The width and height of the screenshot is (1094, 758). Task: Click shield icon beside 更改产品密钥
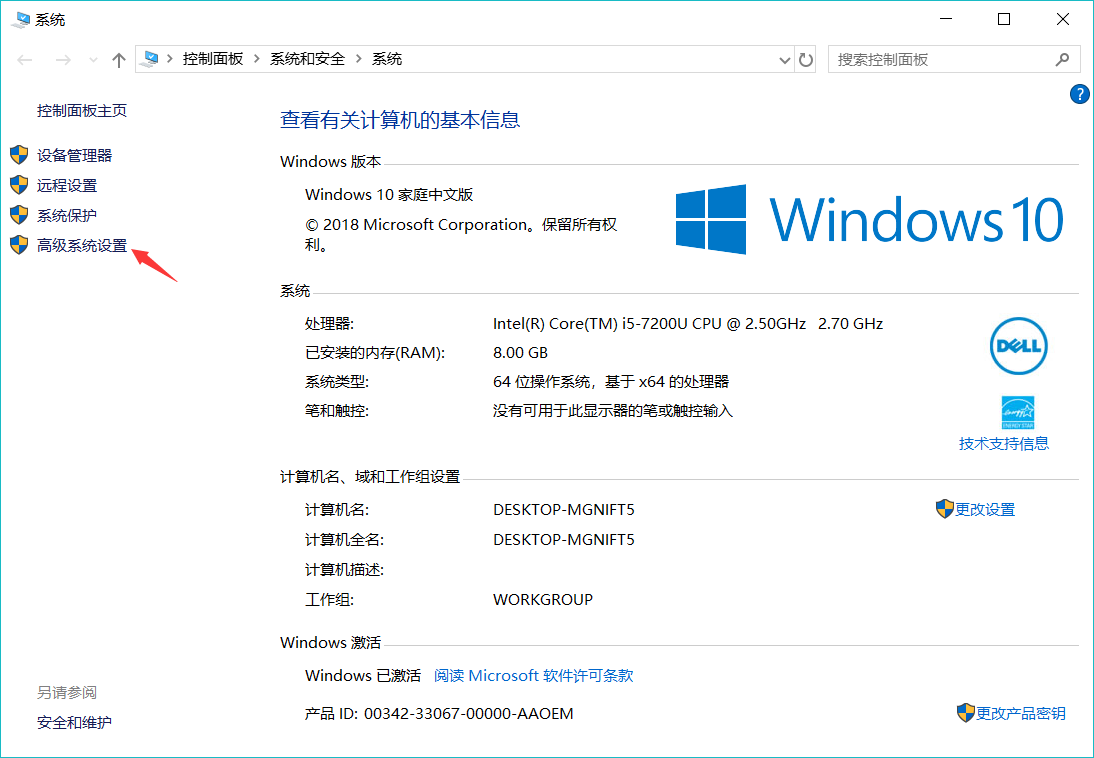[x=966, y=713]
